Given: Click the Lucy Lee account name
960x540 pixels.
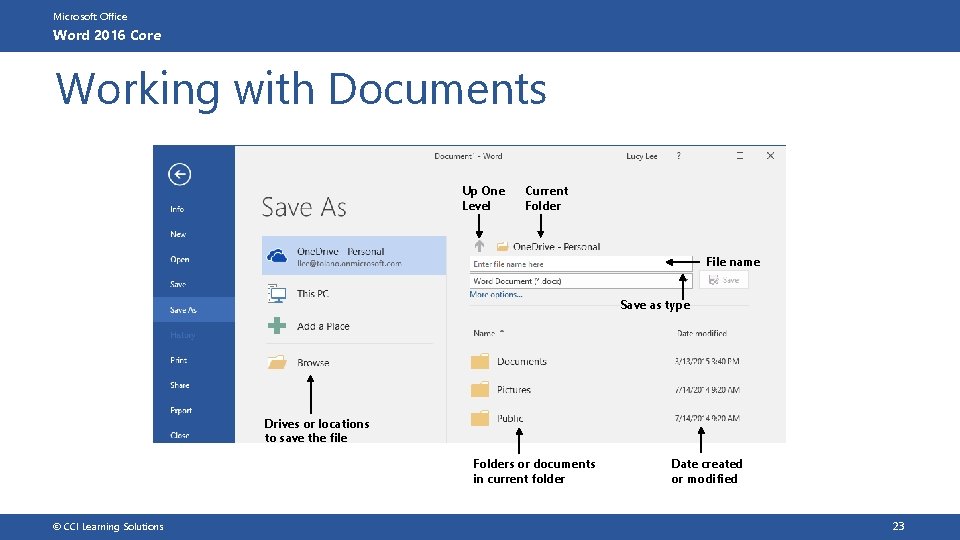Looking at the screenshot, I should click(x=642, y=156).
